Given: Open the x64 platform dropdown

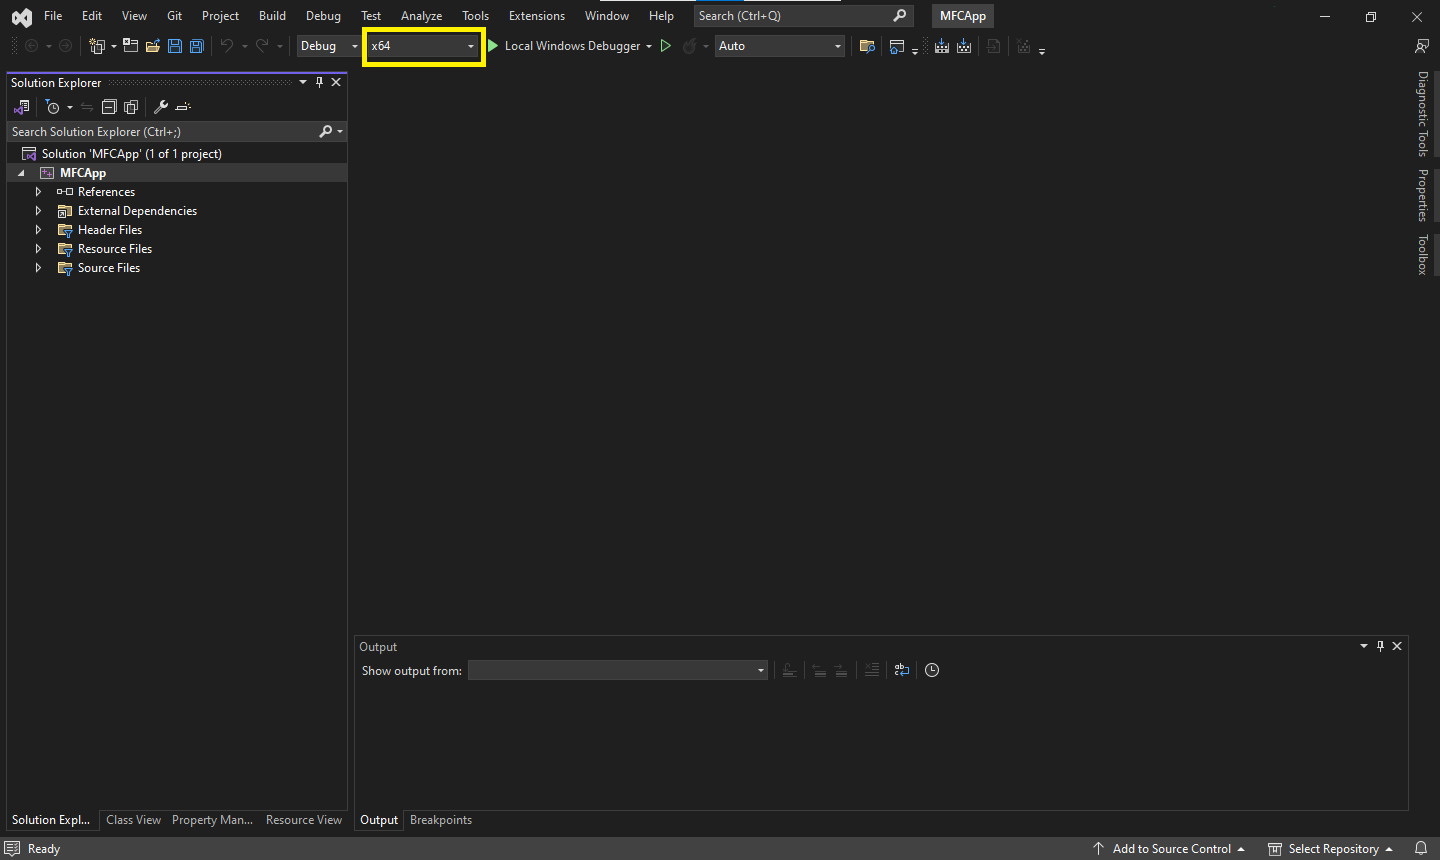Looking at the screenshot, I should click(x=423, y=46).
